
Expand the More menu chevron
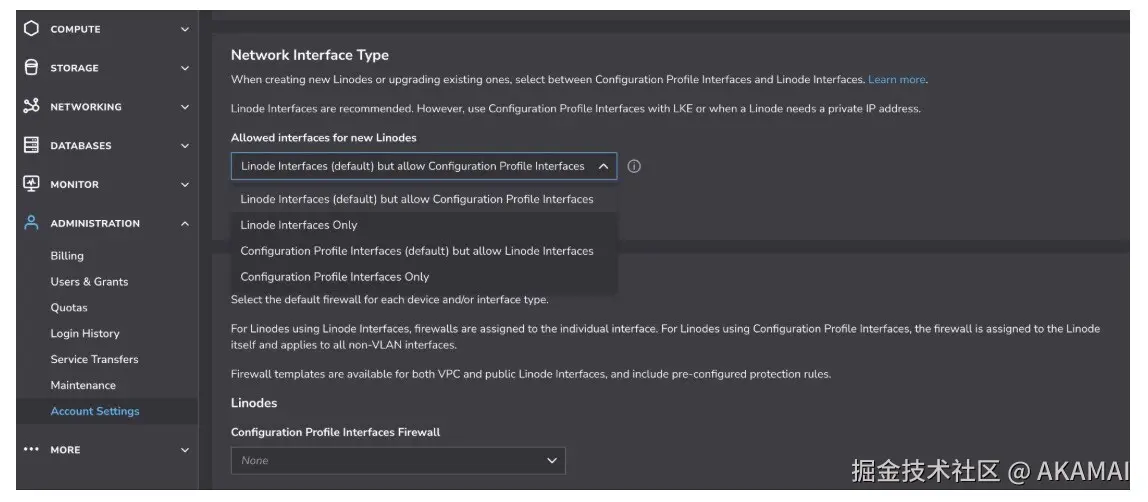(x=184, y=450)
